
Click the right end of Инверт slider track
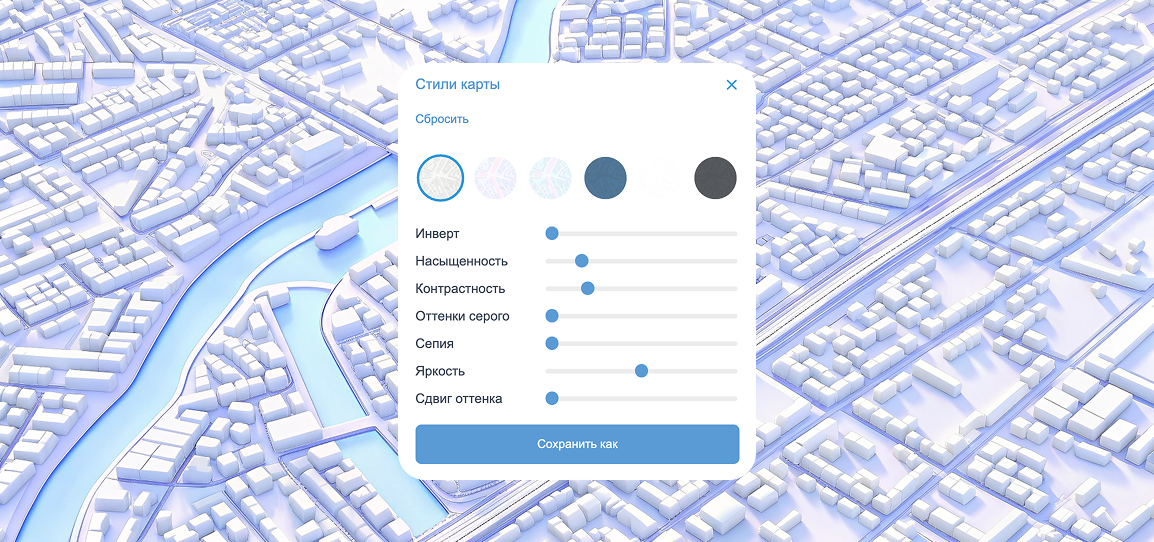(x=734, y=233)
